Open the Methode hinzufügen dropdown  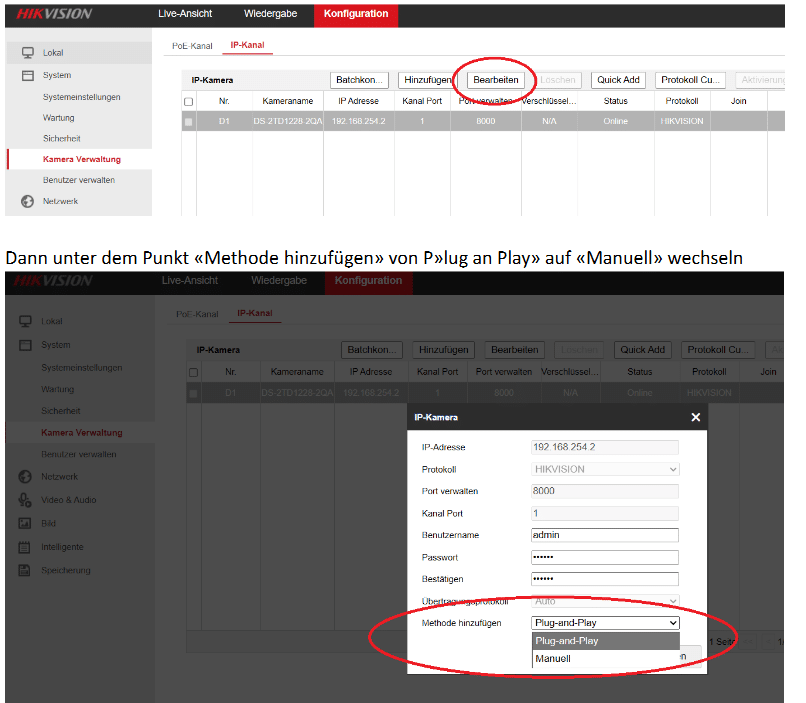pyautogui.click(x=605, y=622)
